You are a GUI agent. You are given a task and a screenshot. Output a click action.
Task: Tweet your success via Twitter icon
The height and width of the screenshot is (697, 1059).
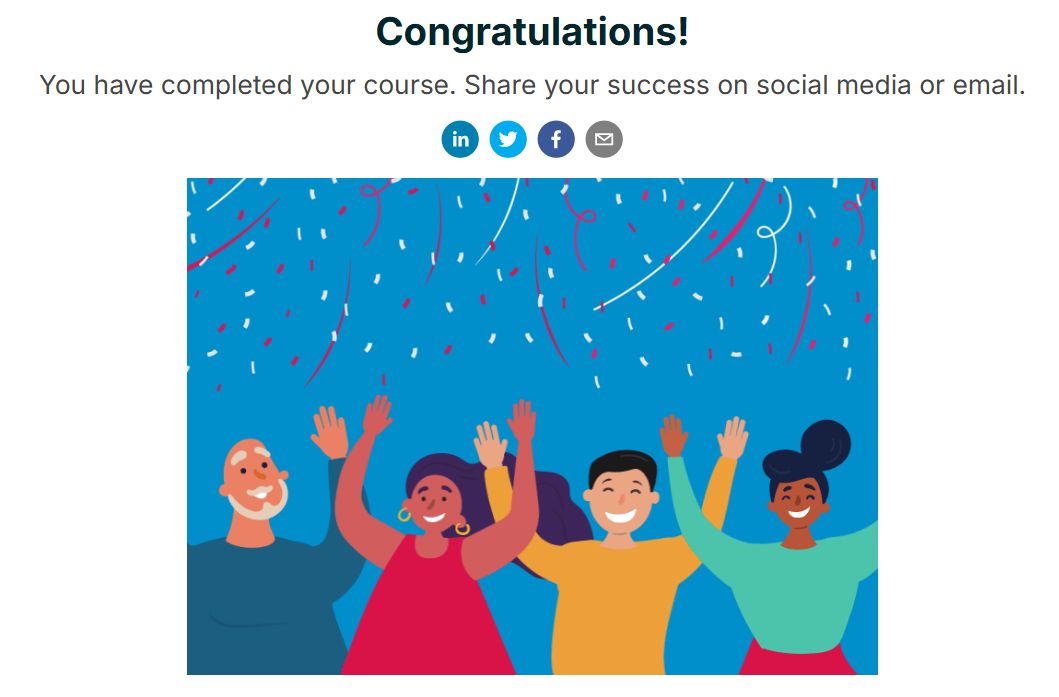[x=508, y=139]
